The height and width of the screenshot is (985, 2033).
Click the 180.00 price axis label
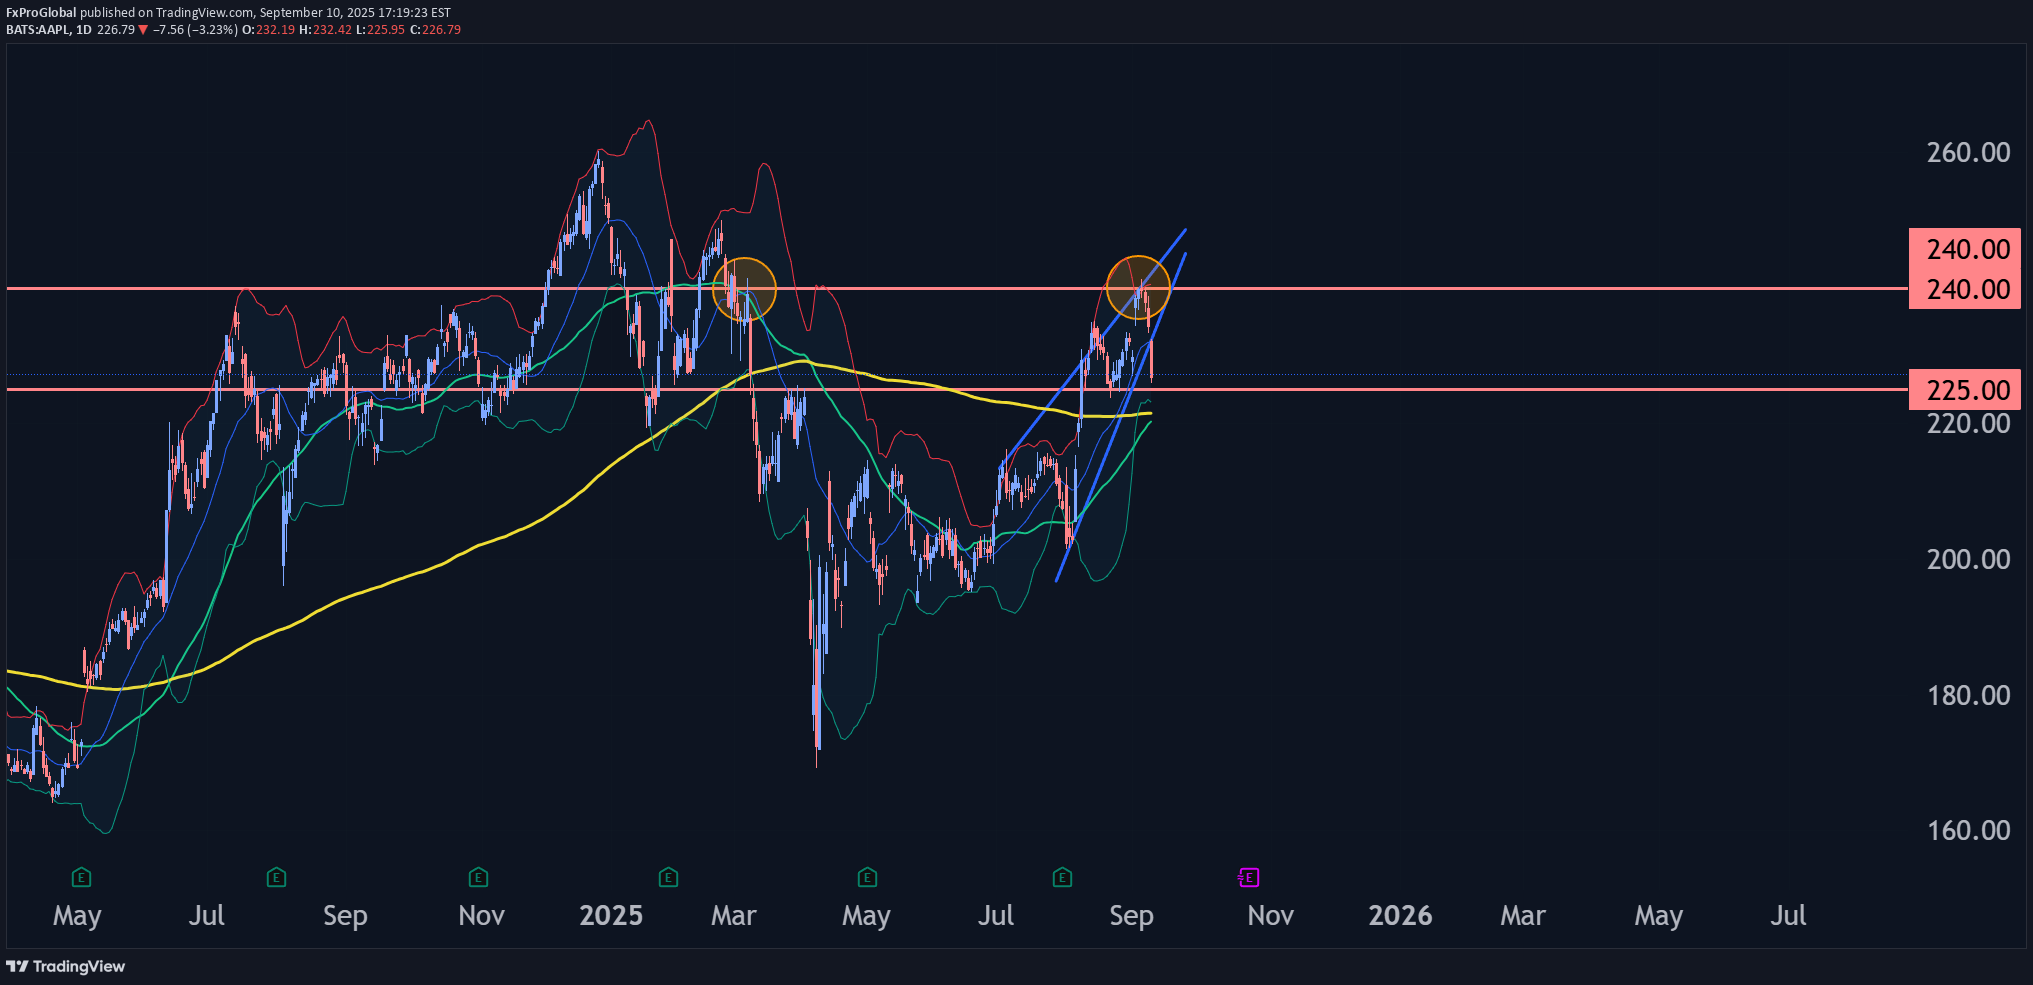1968,695
